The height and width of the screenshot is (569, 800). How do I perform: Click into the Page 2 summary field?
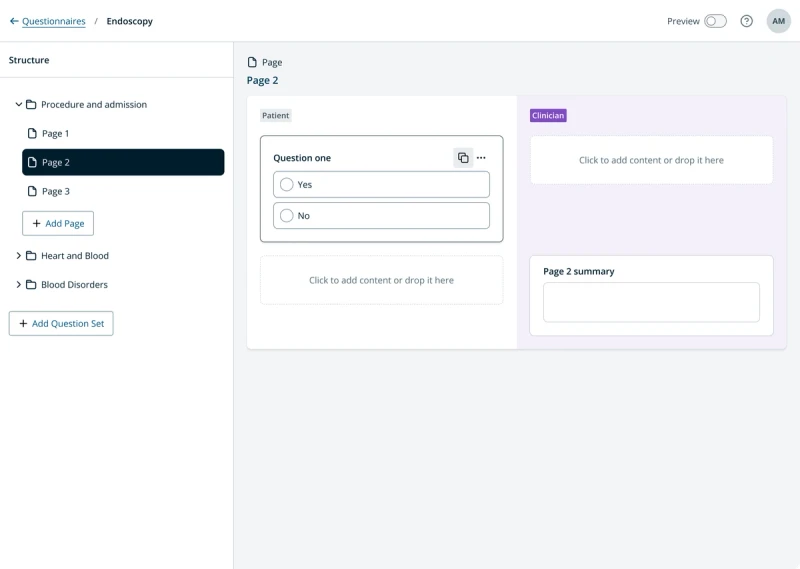pos(651,302)
